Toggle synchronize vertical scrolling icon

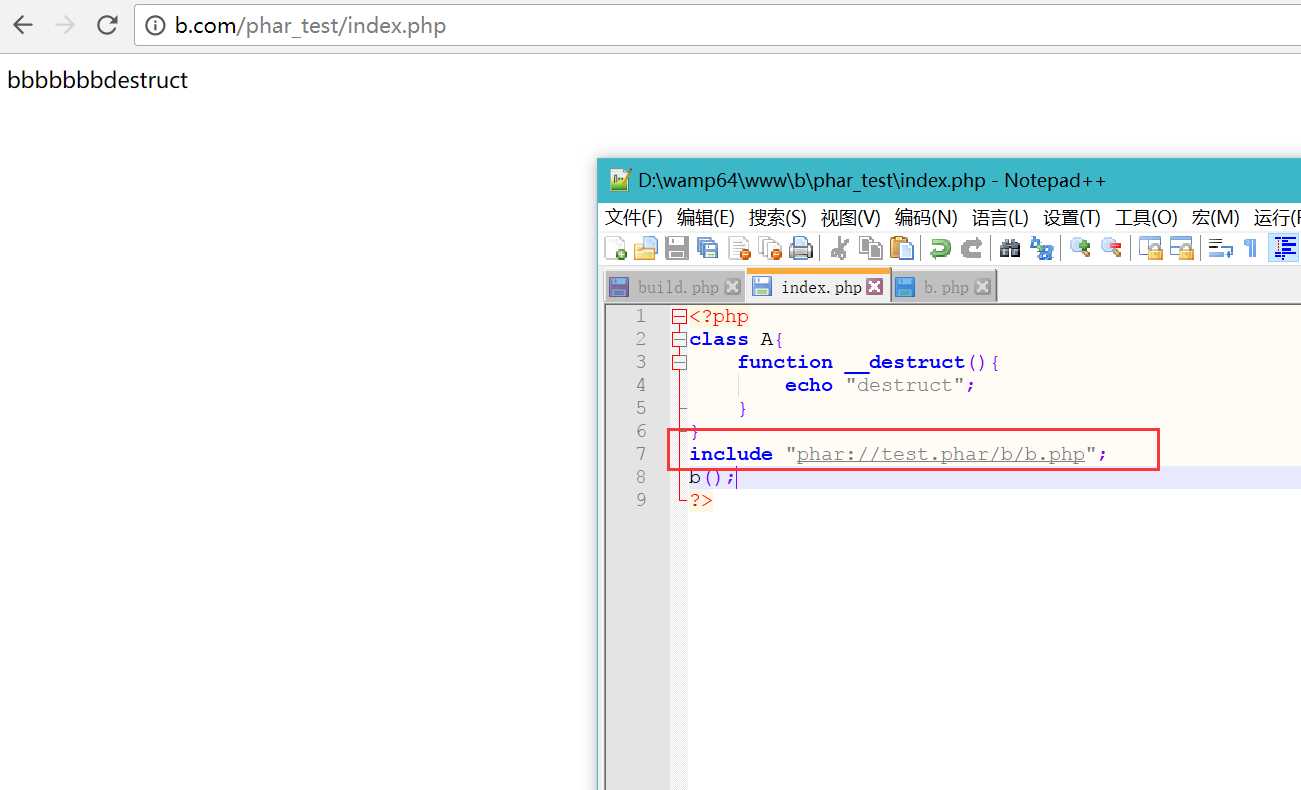[1150, 248]
